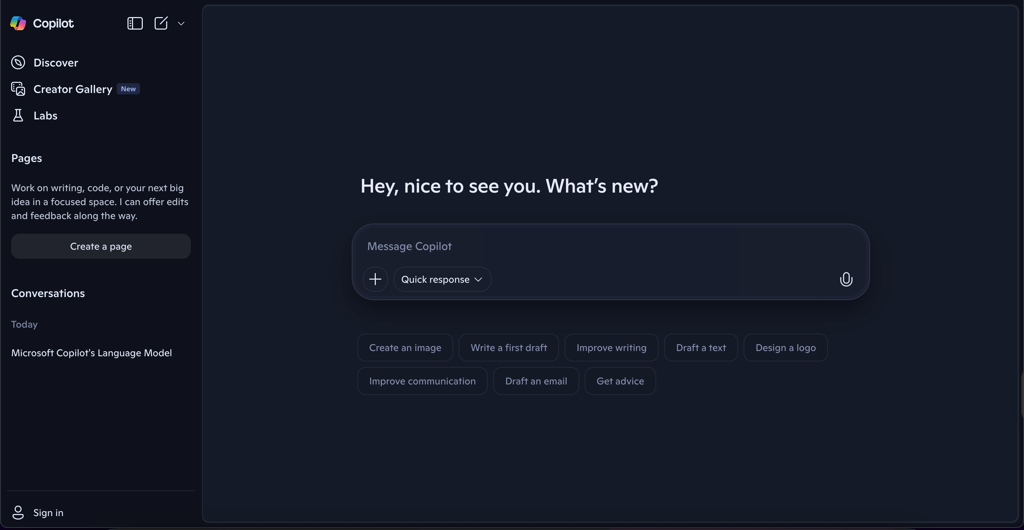
Task: Click the Pages section heading
Action: point(27,158)
